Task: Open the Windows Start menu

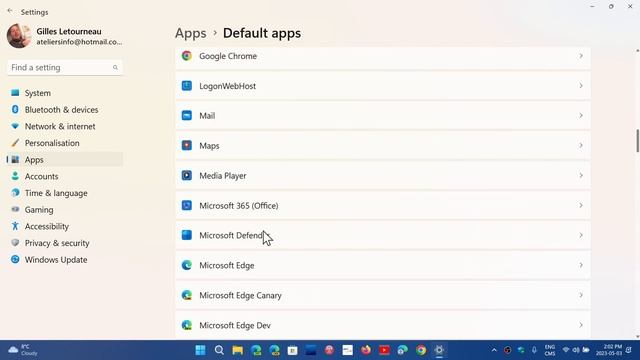Action: [200, 350]
